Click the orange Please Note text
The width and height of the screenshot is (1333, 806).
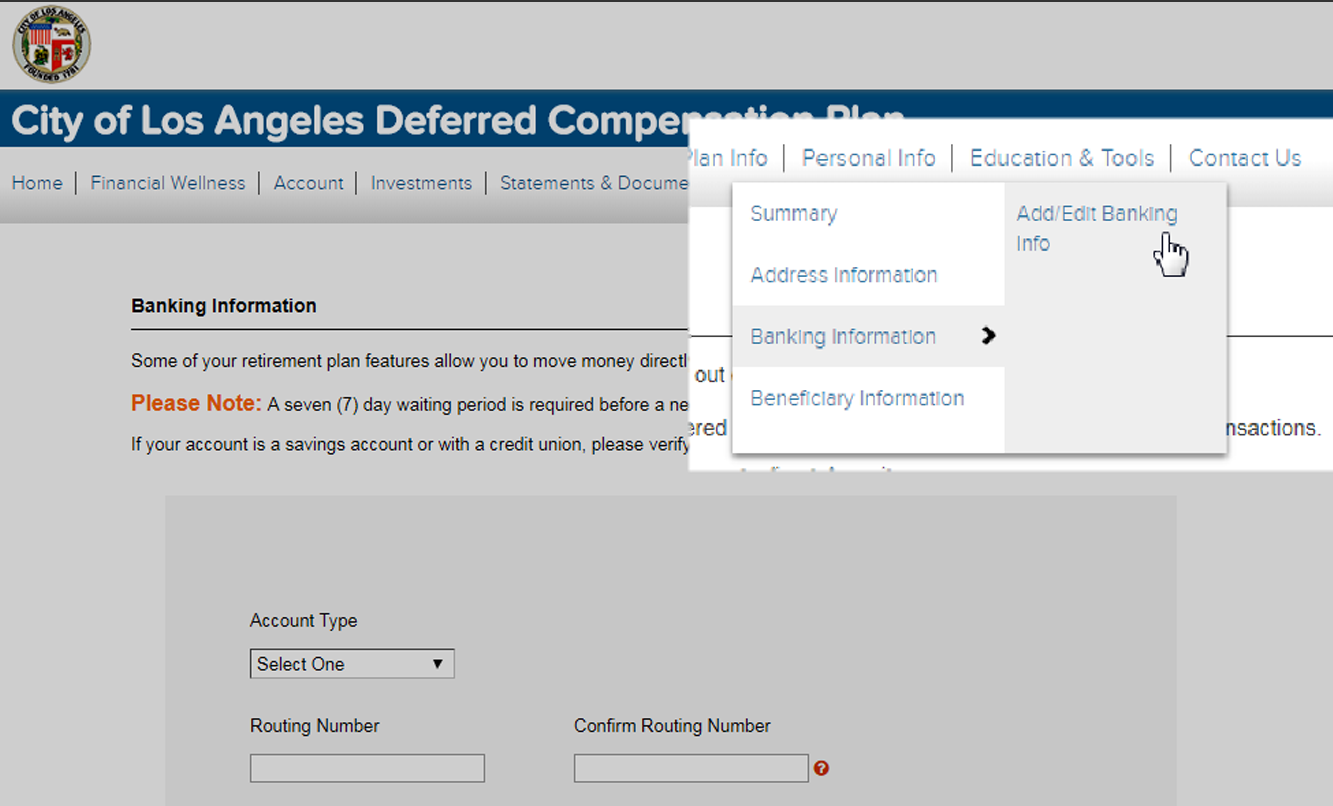coord(196,404)
